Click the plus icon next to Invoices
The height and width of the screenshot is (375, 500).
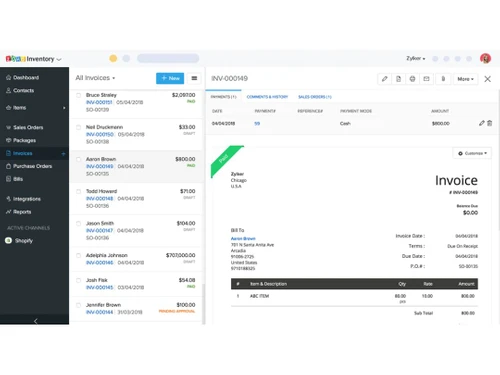(x=63, y=154)
